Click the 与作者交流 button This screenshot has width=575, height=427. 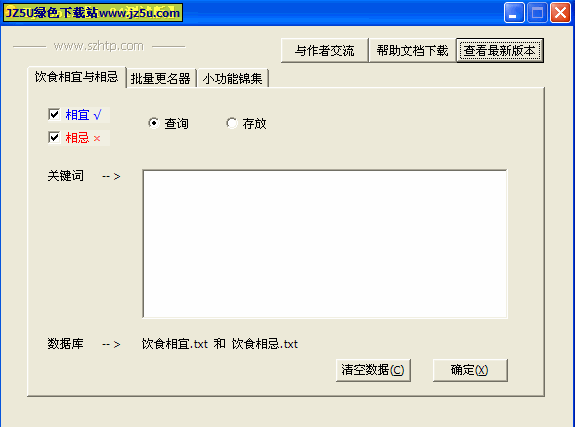(324, 51)
